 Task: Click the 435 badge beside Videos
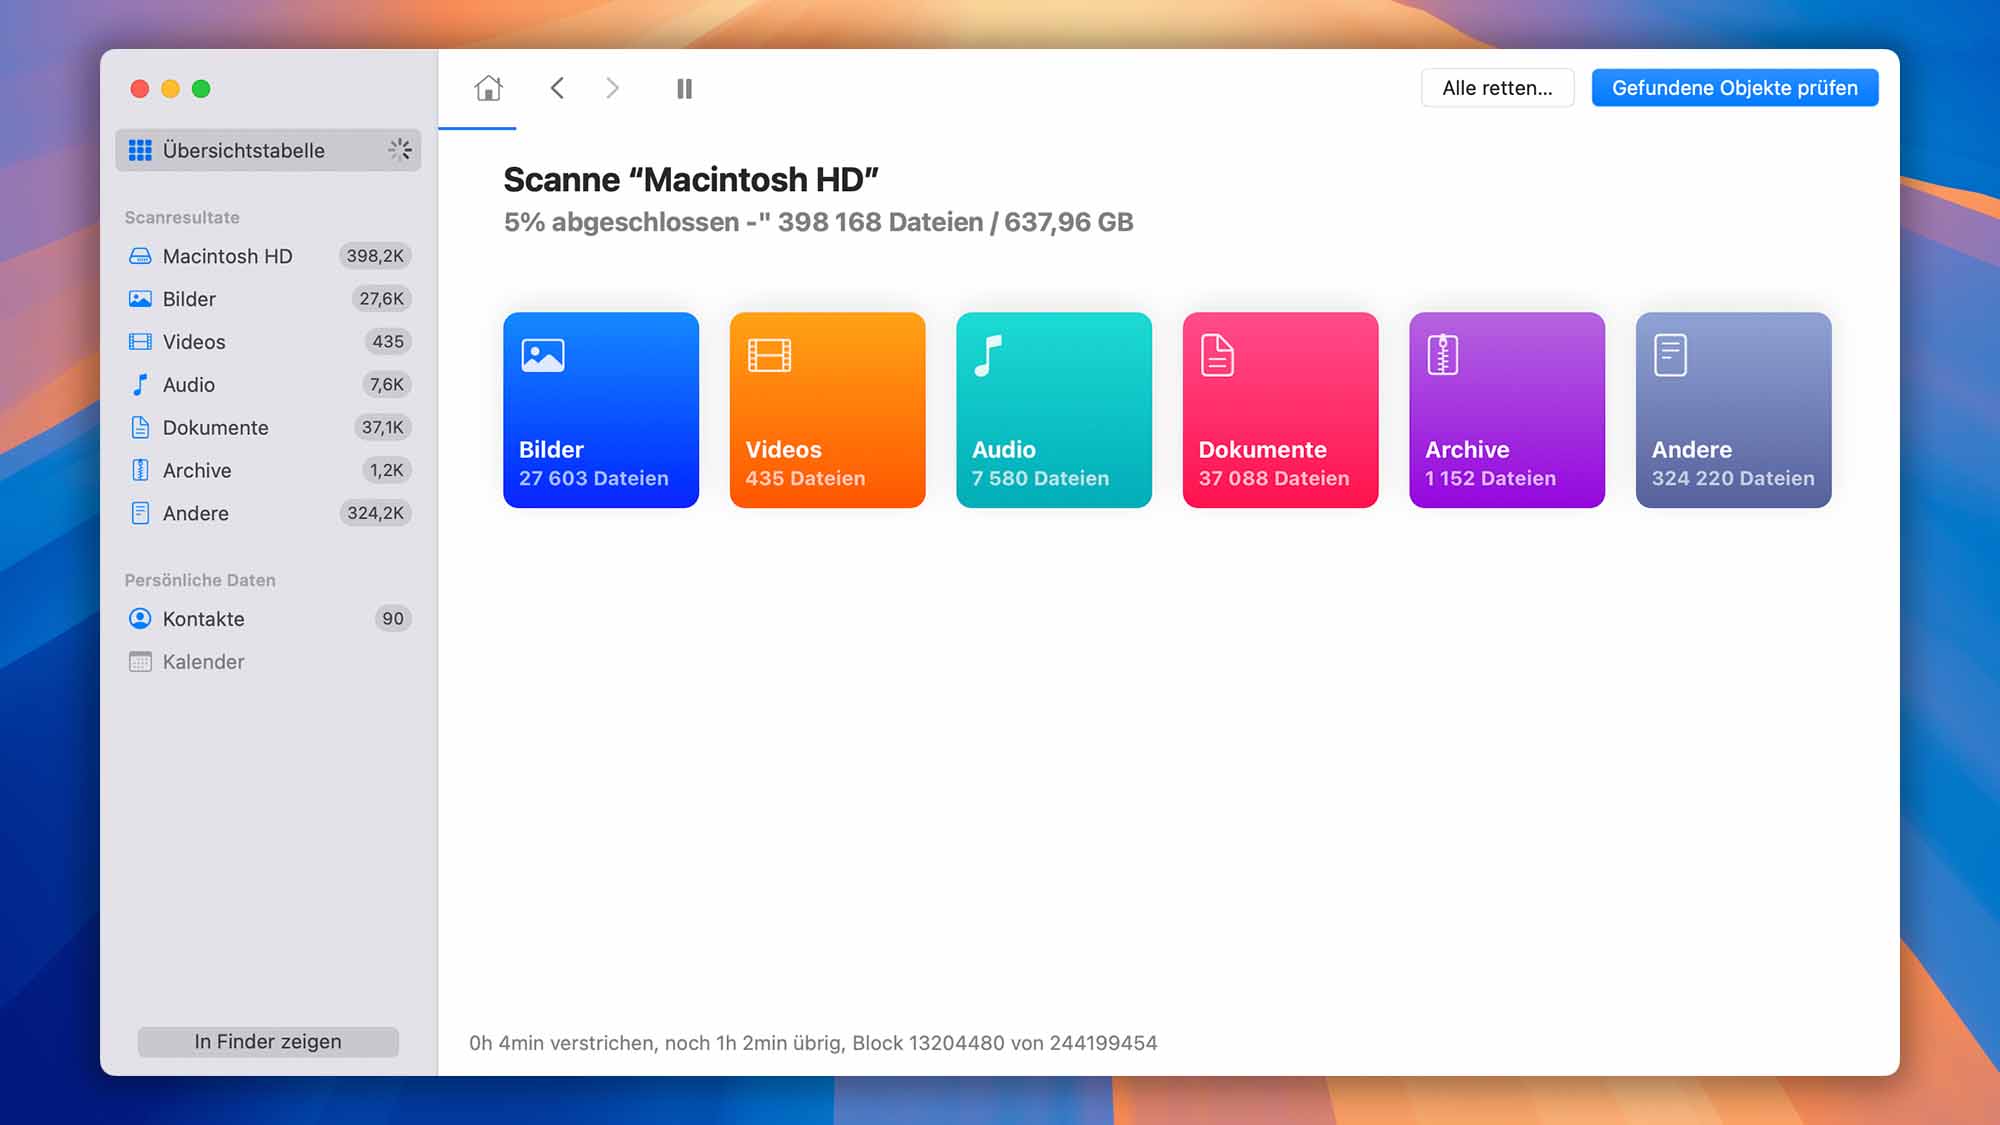(x=388, y=342)
